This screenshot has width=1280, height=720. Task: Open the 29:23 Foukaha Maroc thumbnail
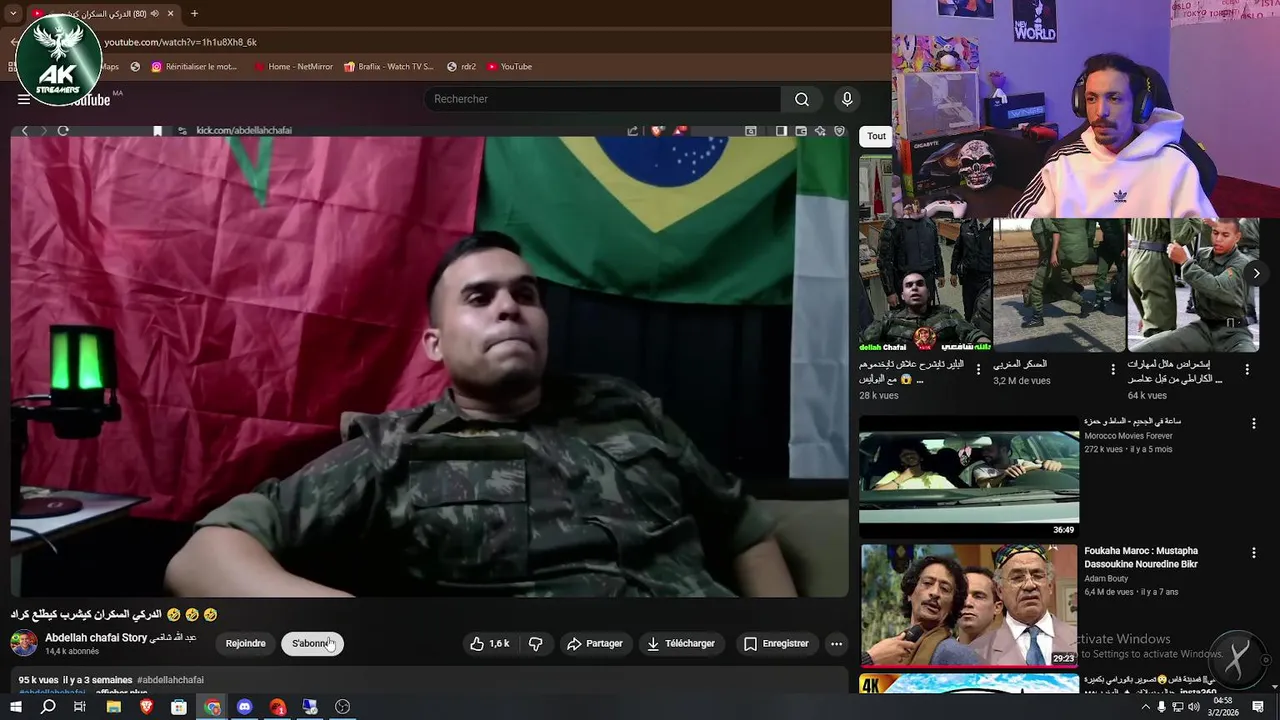click(x=969, y=605)
